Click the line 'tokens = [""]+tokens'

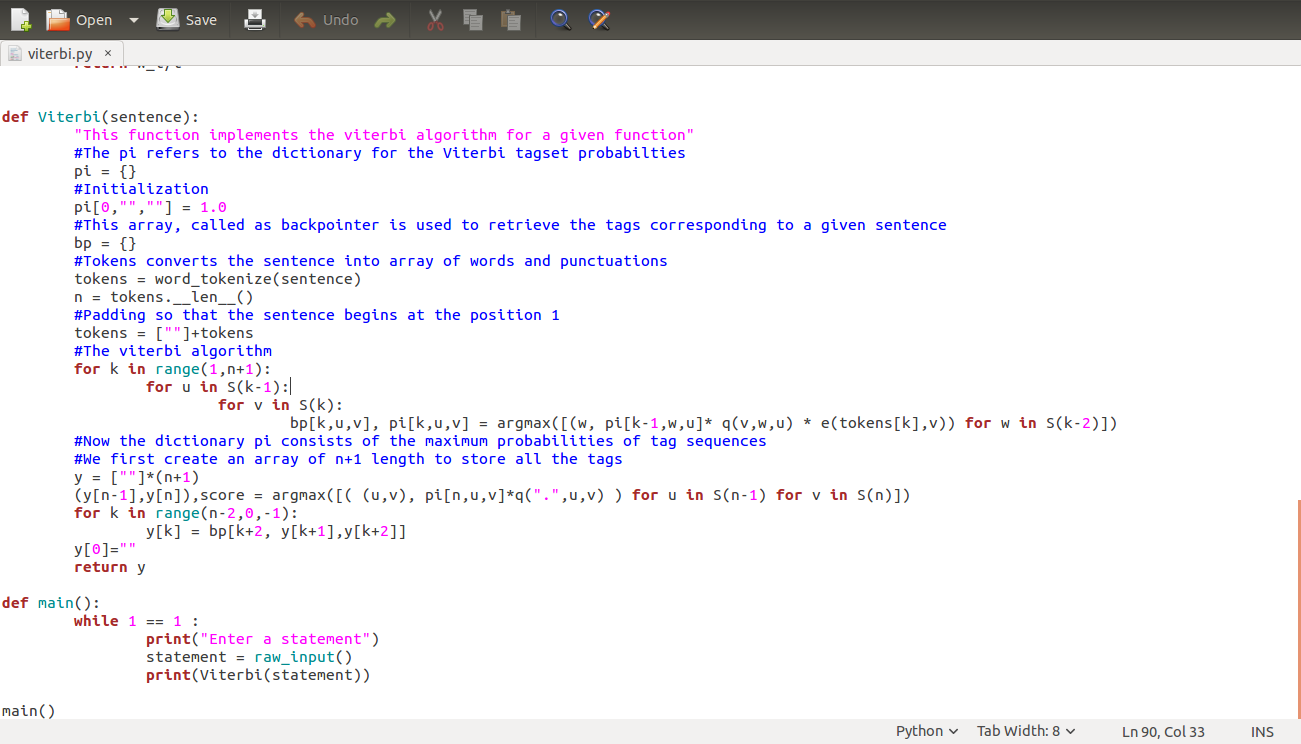tap(164, 333)
